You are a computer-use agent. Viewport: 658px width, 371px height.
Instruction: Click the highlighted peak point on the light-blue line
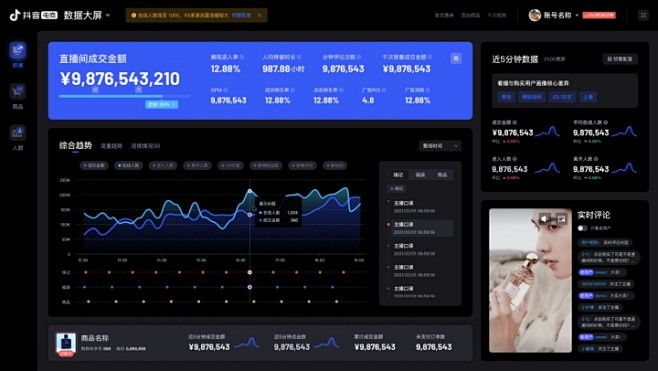pyautogui.click(x=250, y=191)
